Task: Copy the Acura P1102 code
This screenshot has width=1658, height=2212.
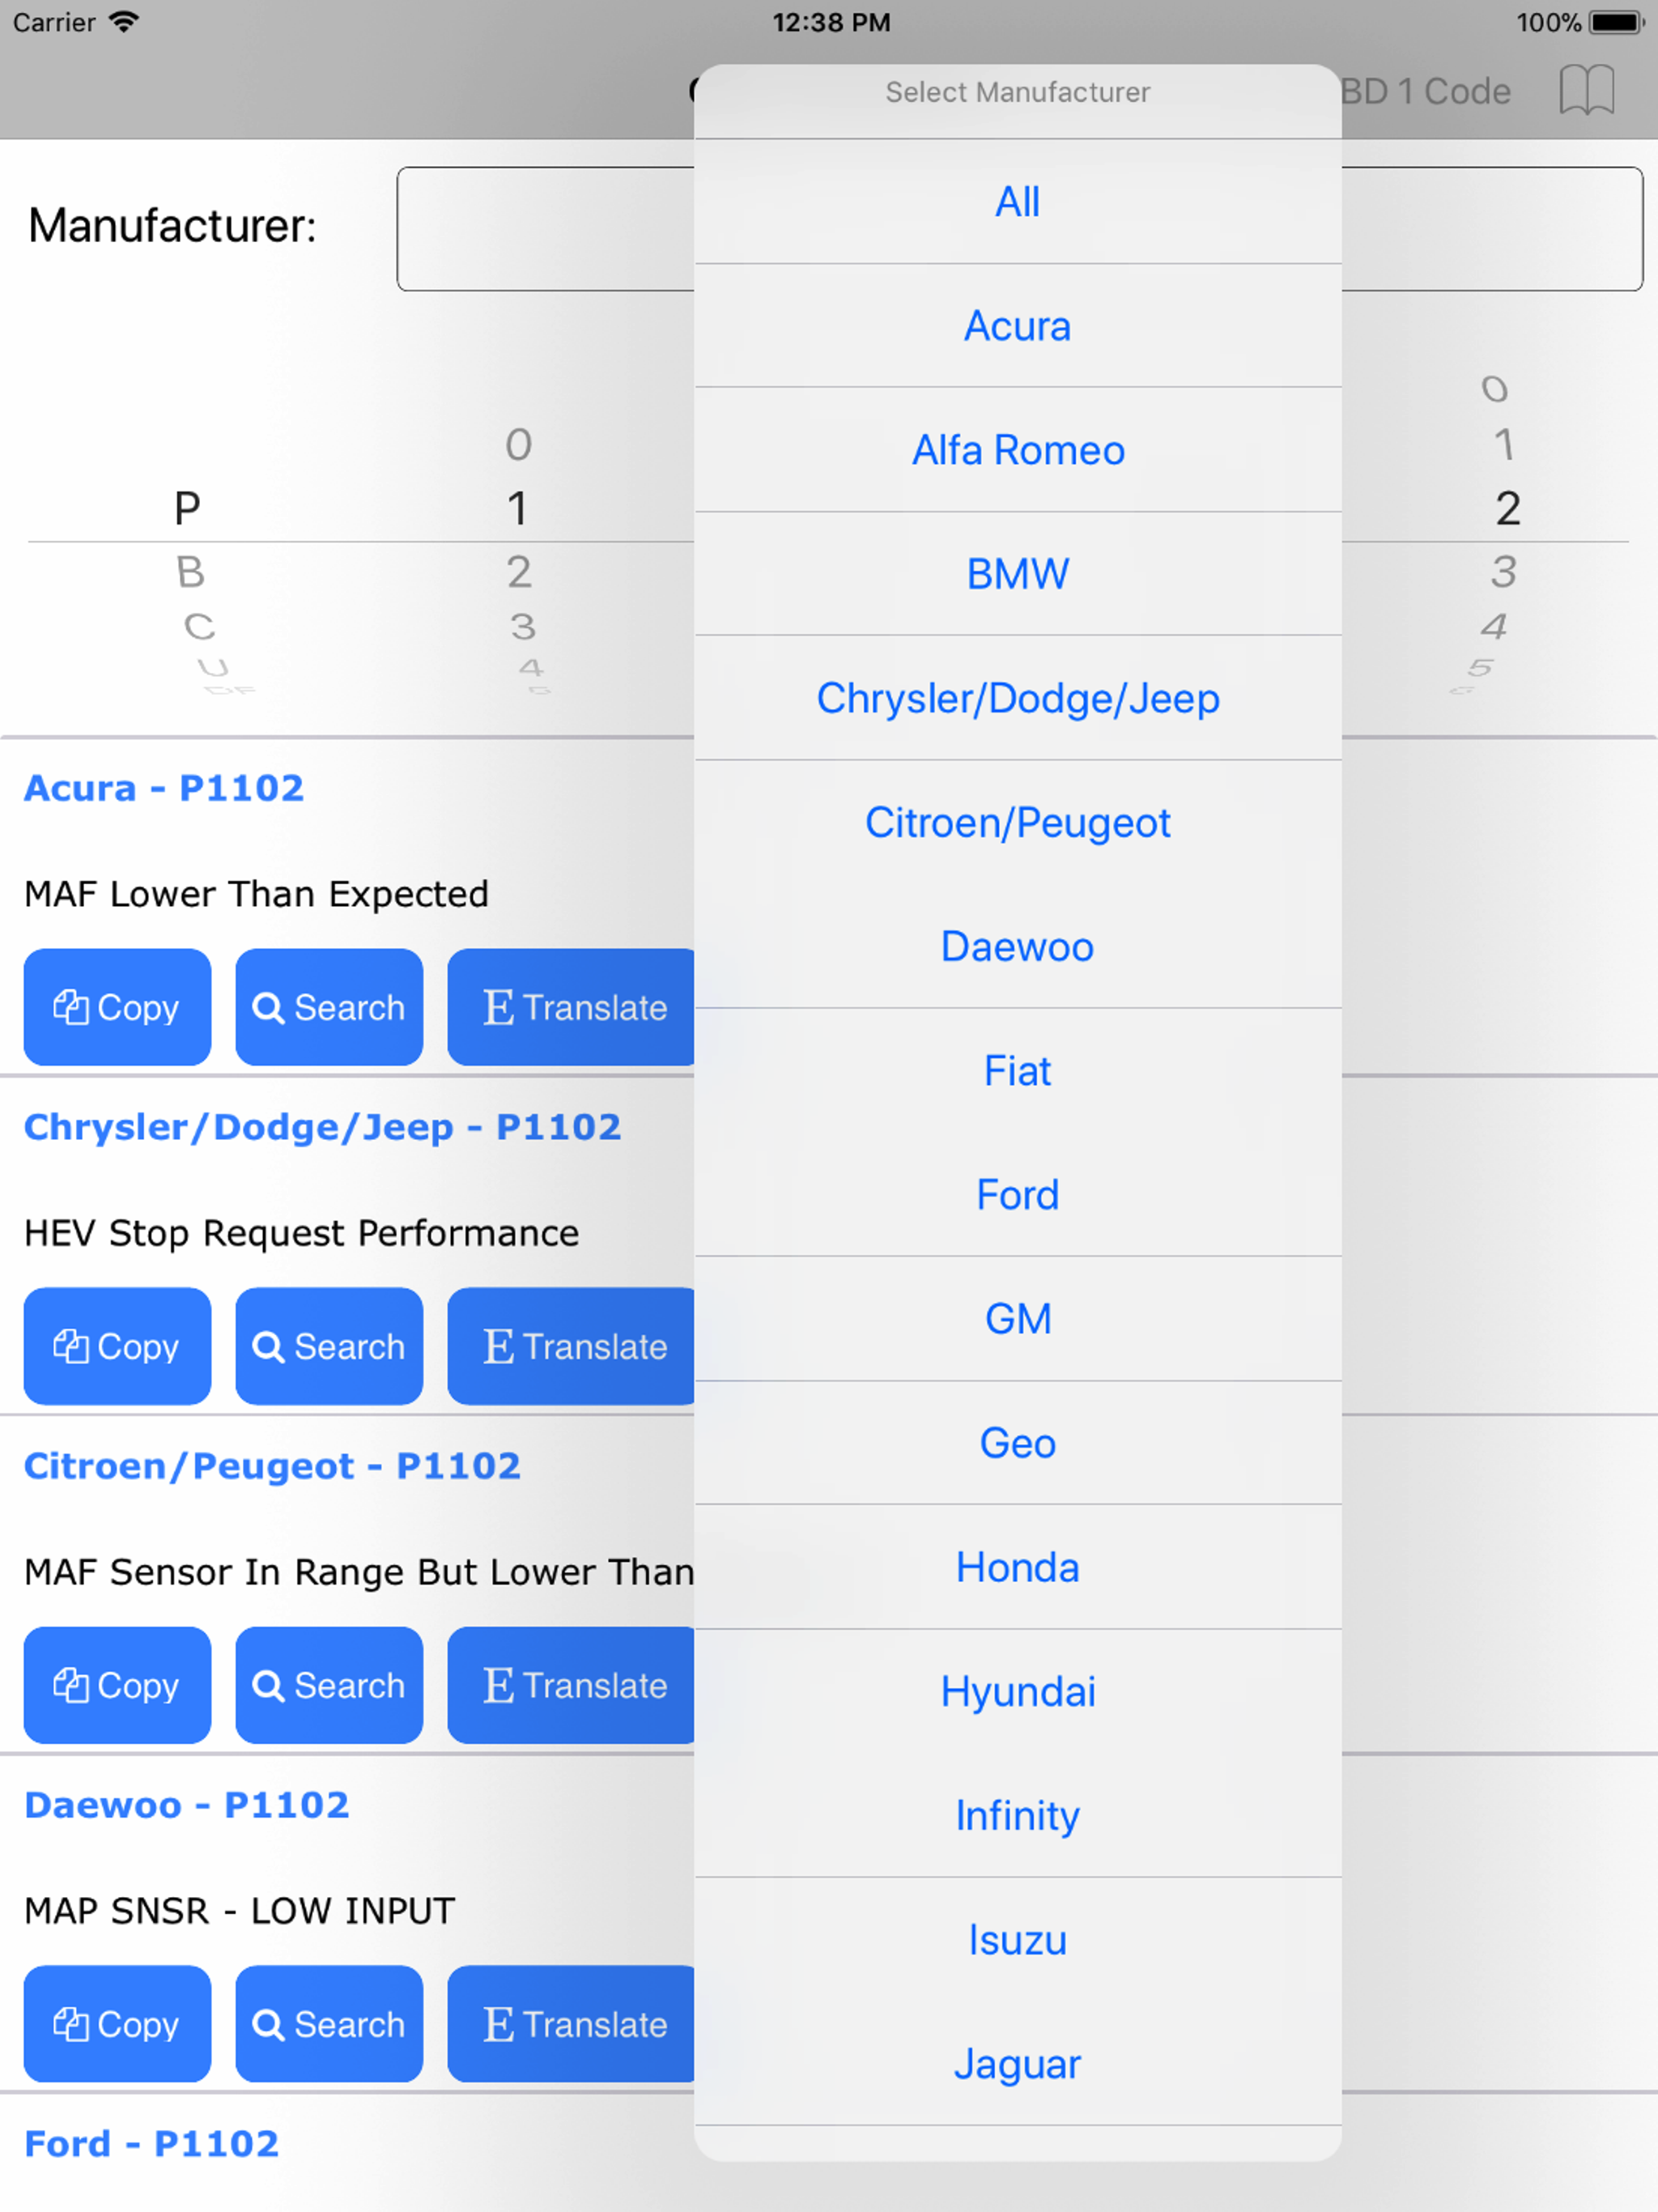Action: point(117,1007)
